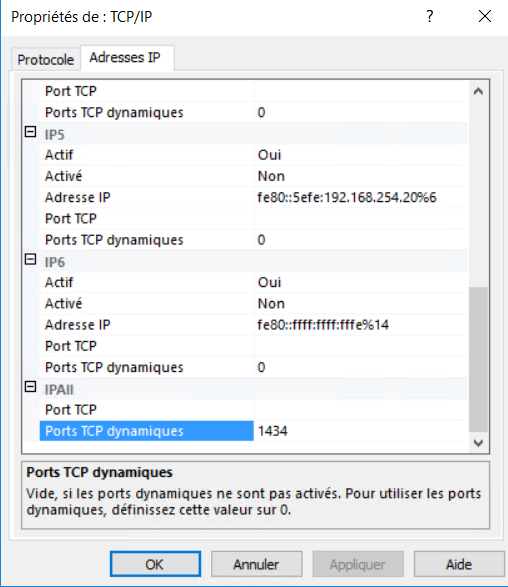Click the scrollbar down arrow
Screen dimensions: 508x587
pyautogui.click(x=478, y=443)
